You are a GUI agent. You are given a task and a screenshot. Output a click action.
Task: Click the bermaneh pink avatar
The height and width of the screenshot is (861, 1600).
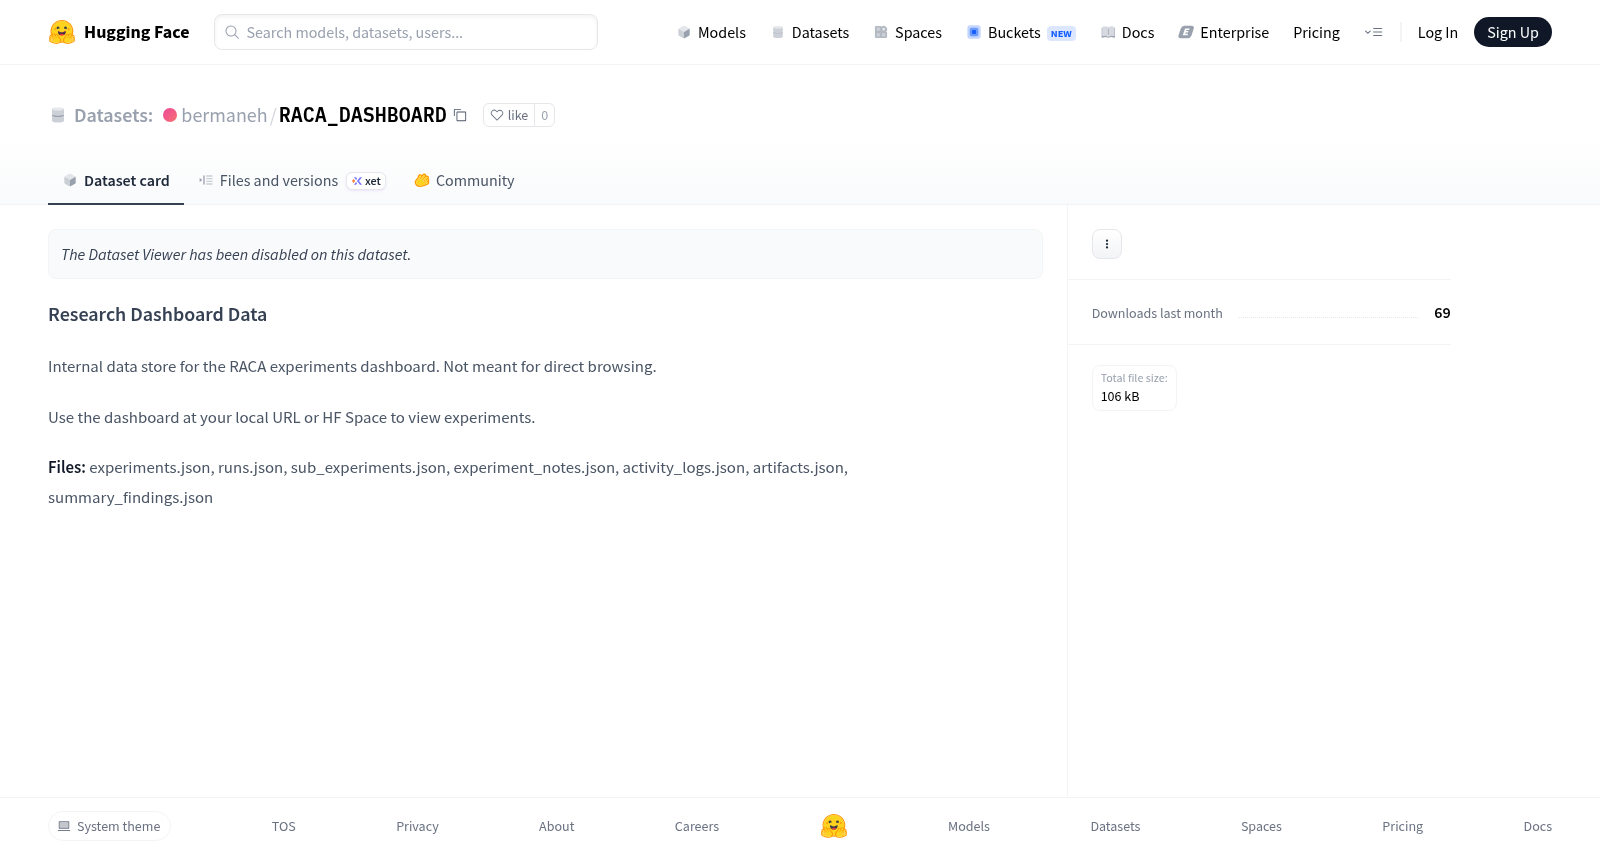[x=170, y=115]
